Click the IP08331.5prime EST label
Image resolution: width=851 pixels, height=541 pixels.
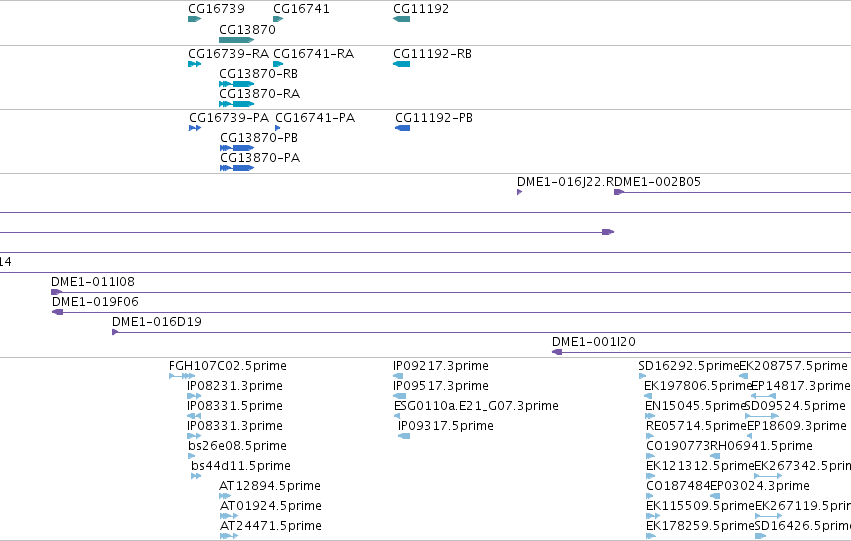235,406
